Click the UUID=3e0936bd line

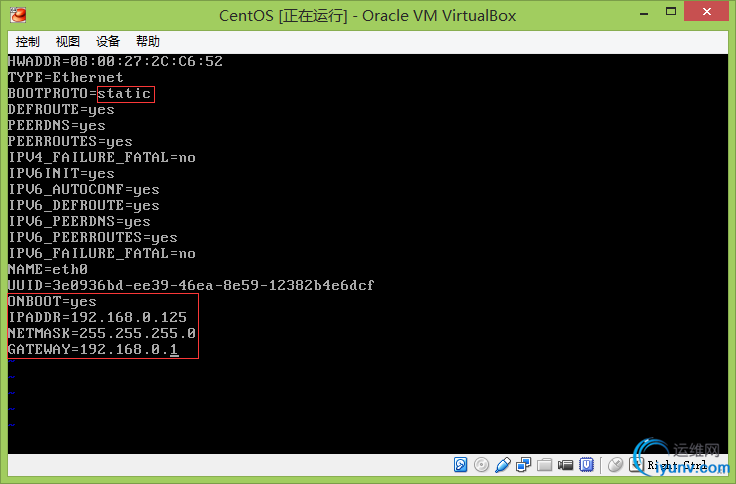tap(191, 285)
